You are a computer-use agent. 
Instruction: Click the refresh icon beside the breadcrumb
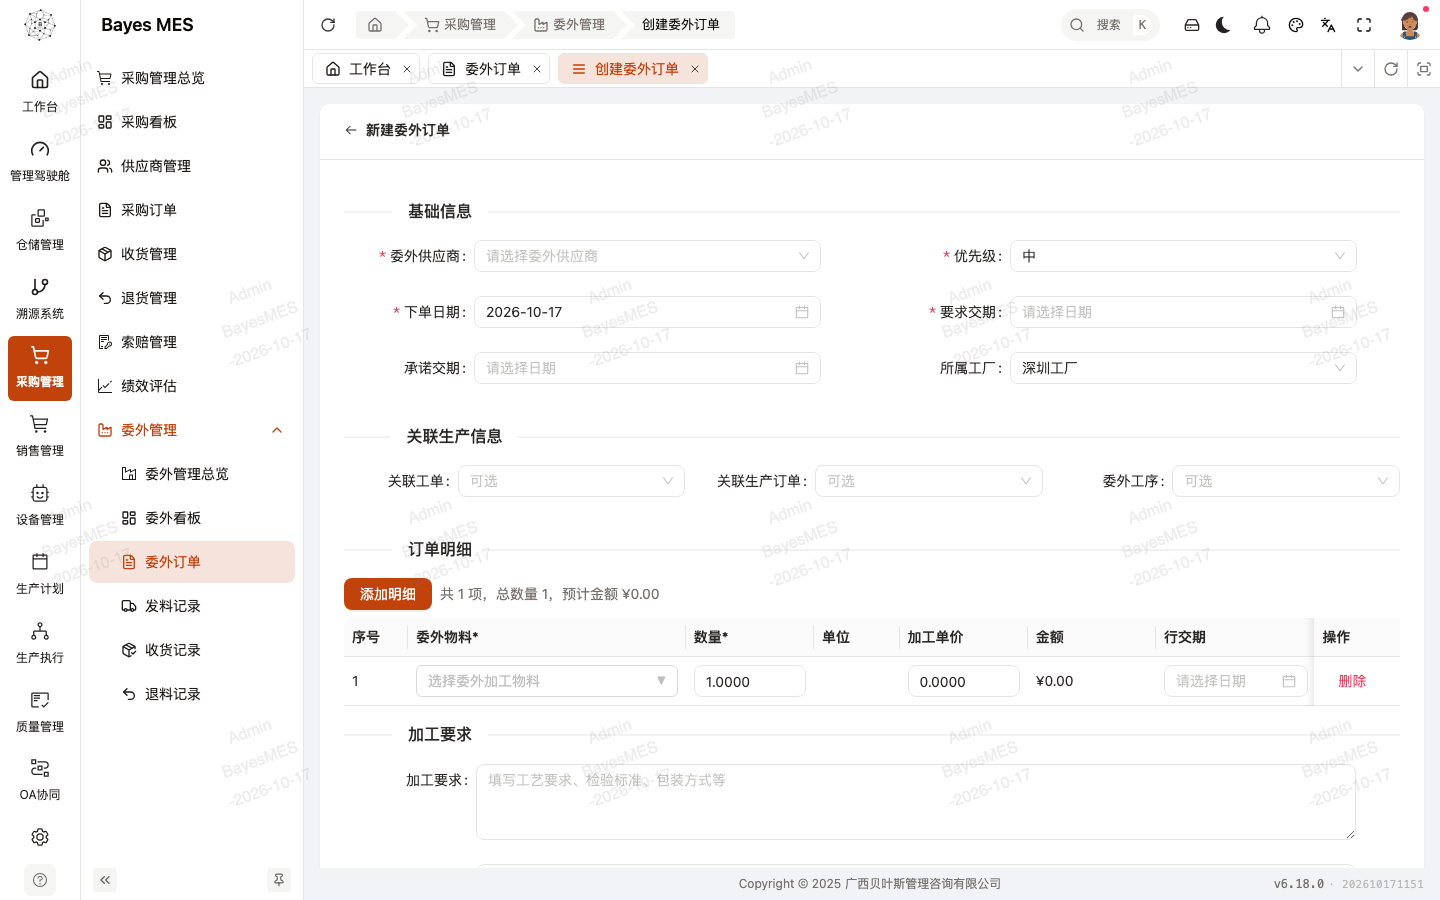(328, 25)
